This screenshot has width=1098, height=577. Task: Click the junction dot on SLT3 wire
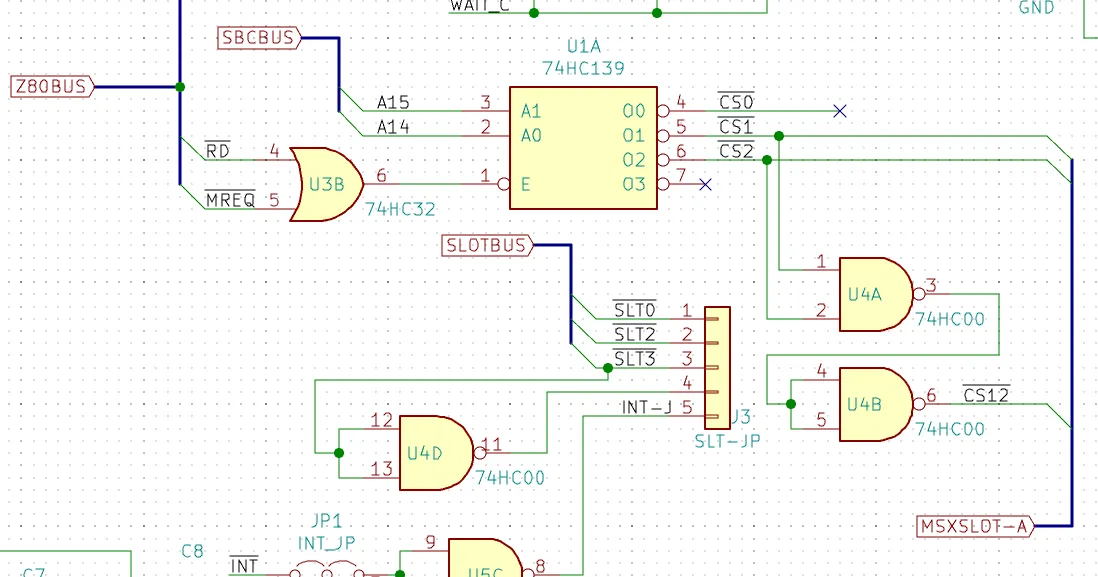click(608, 368)
